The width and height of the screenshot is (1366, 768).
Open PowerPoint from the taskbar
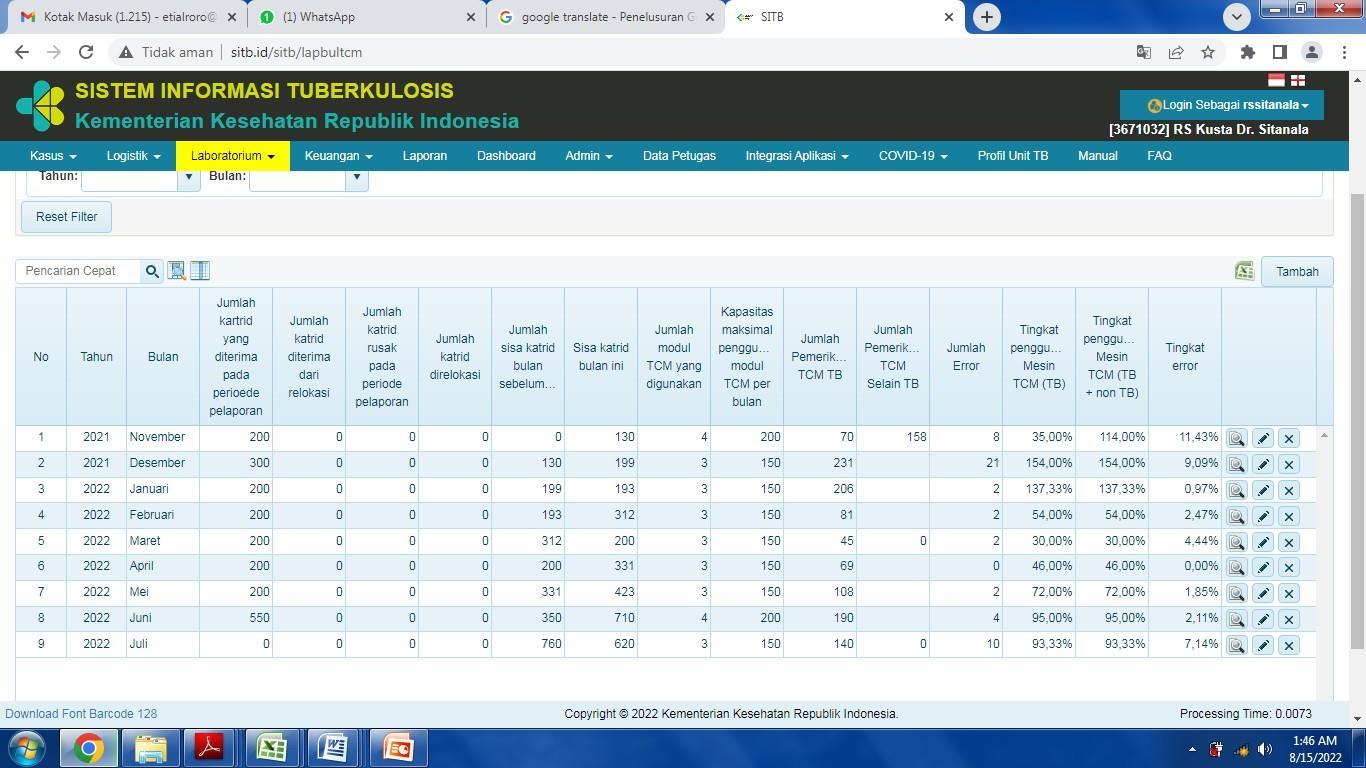[397, 748]
